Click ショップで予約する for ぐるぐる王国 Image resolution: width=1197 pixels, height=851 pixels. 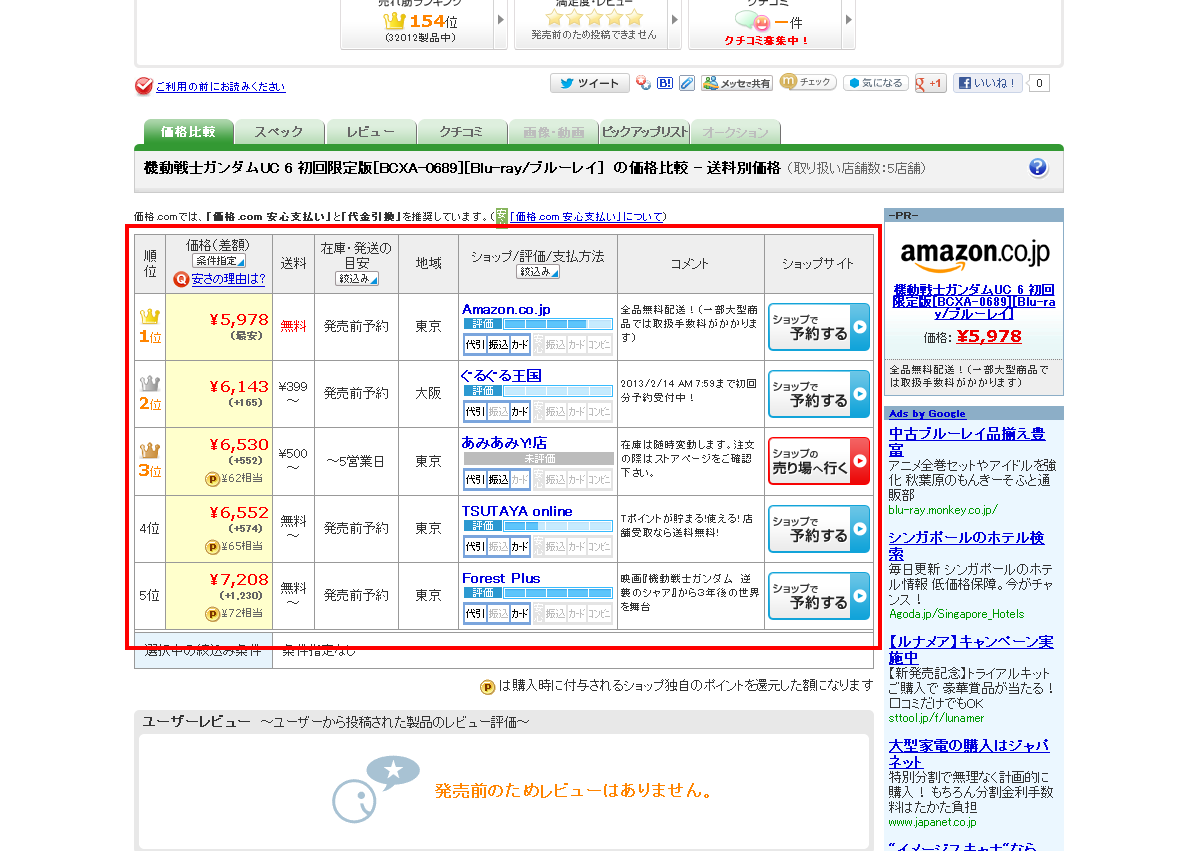818,394
